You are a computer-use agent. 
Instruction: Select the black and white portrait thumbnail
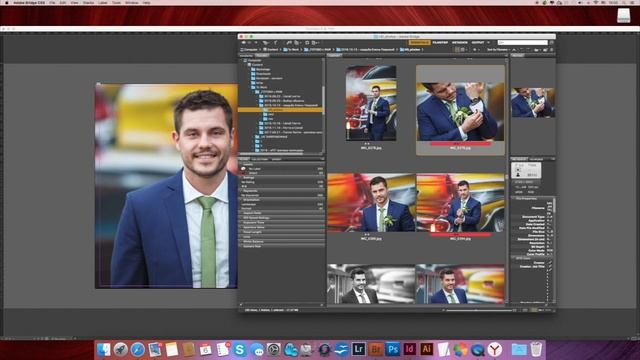click(371, 284)
